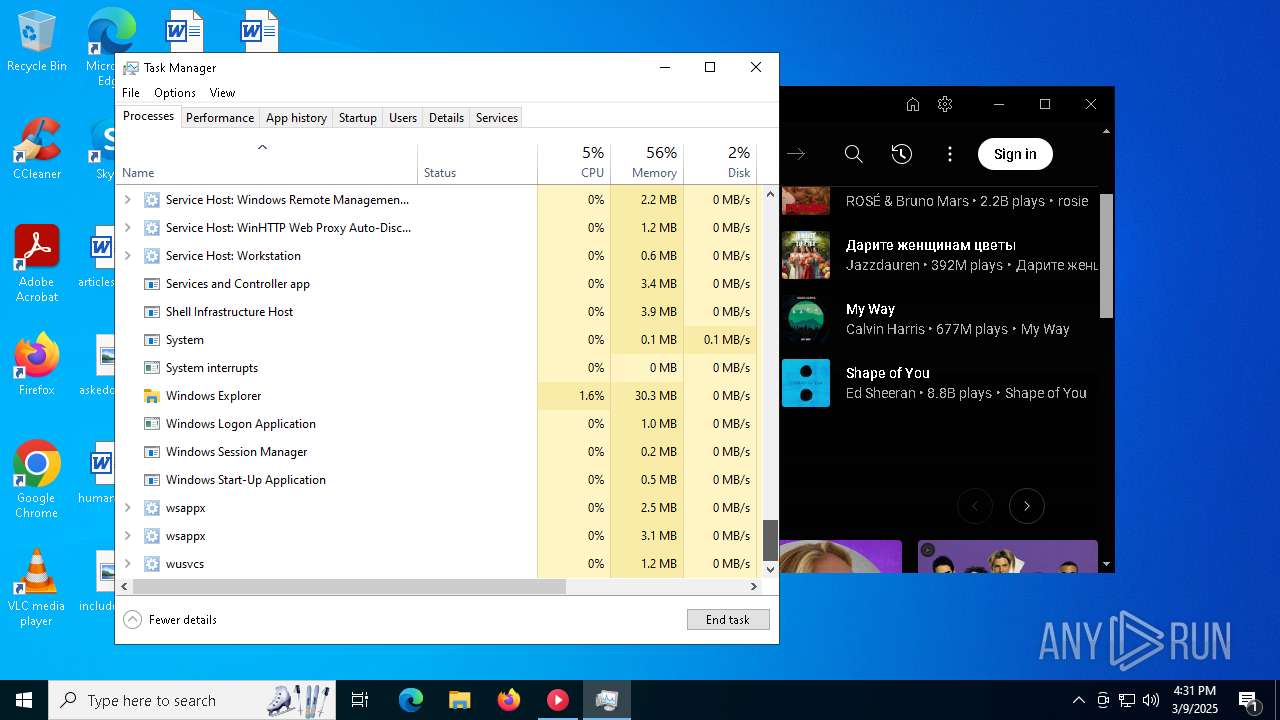Open the File menu in Task Manager

coord(131,93)
